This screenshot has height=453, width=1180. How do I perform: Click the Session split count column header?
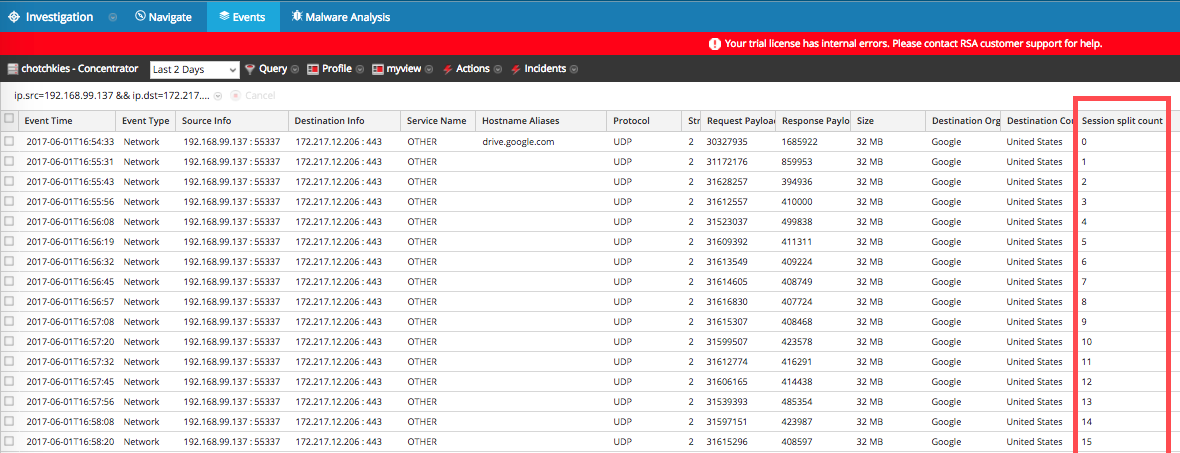click(1120, 120)
